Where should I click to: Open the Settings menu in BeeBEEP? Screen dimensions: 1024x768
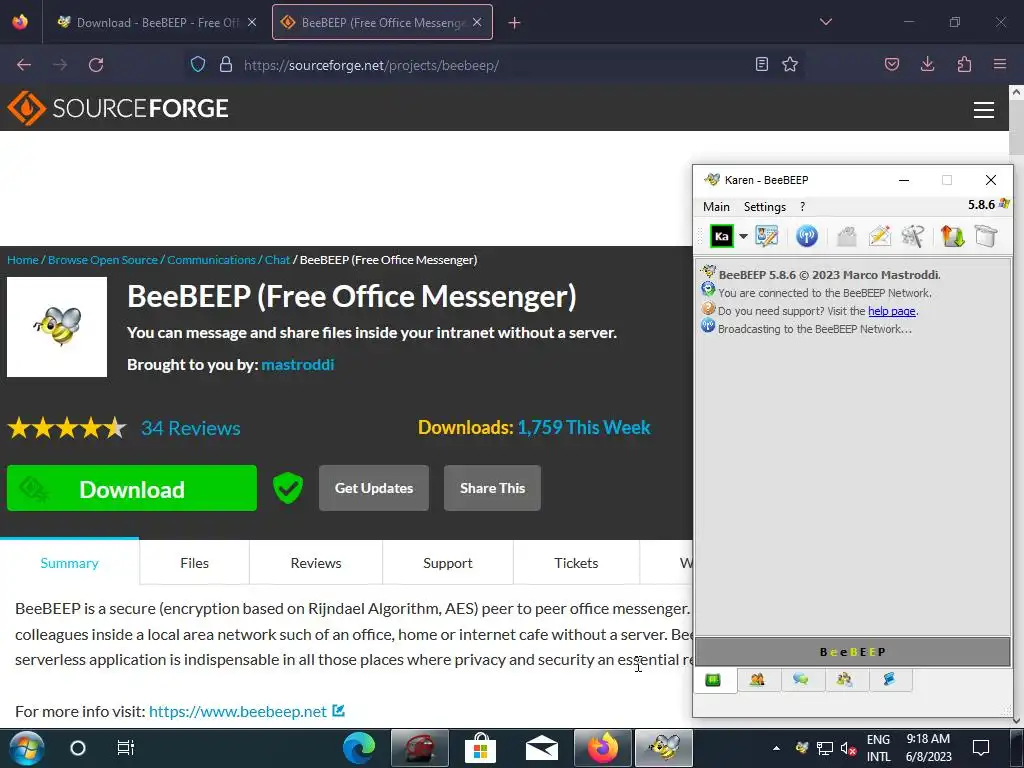pos(765,206)
